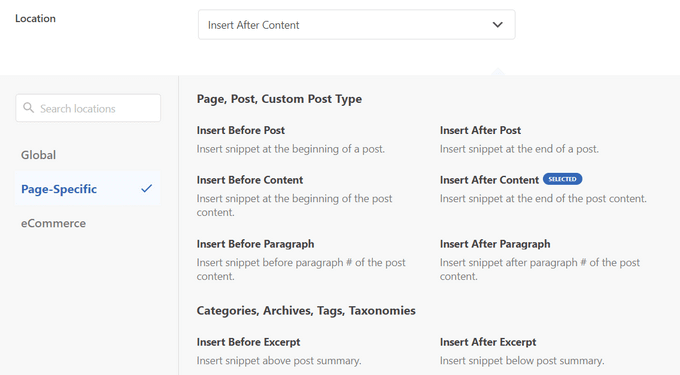Click text 'Insert snippet below post summary.'
The height and width of the screenshot is (375, 680).
(x=522, y=360)
